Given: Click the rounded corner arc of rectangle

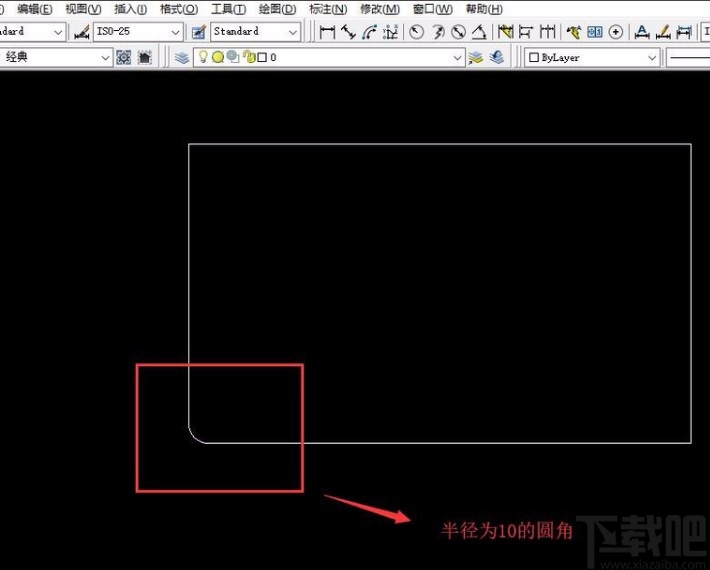Looking at the screenshot, I should (x=195, y=437).
